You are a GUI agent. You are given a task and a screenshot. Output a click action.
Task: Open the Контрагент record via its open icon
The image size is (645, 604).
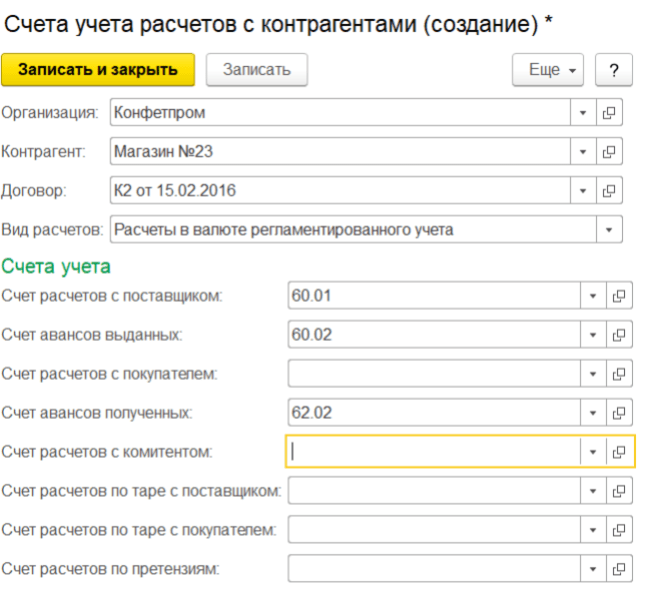[x=609, y=152]
